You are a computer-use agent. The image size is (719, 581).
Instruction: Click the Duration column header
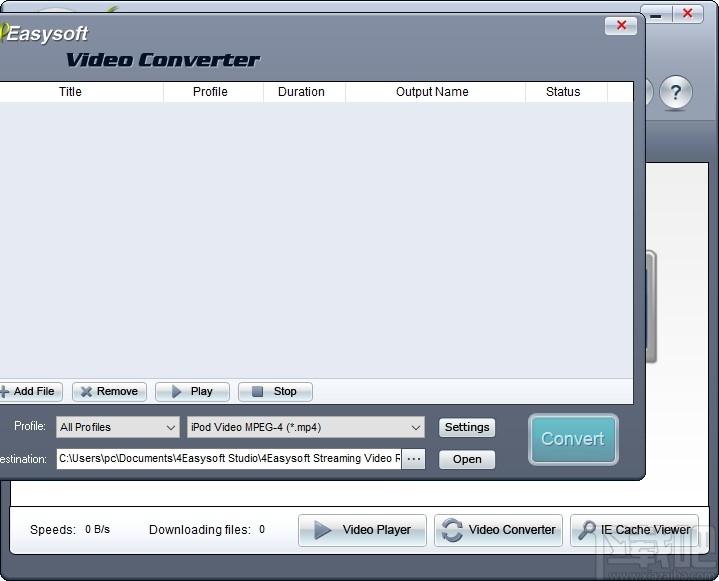(x=301, y=92)
